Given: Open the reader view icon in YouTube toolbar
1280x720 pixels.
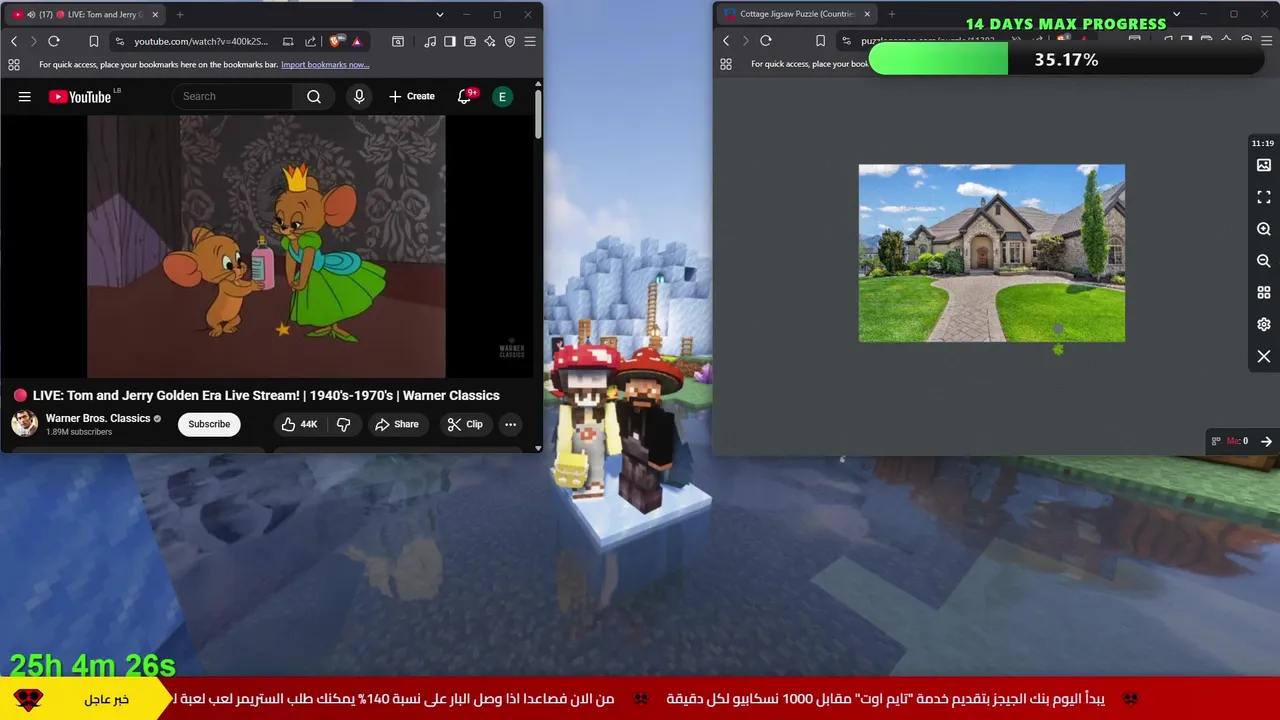Looking at the screenshot, I should (398, 41).
